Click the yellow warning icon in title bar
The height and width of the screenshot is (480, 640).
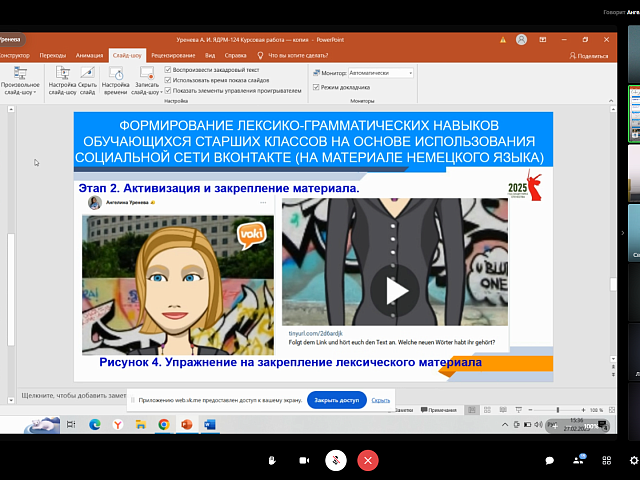503,40
